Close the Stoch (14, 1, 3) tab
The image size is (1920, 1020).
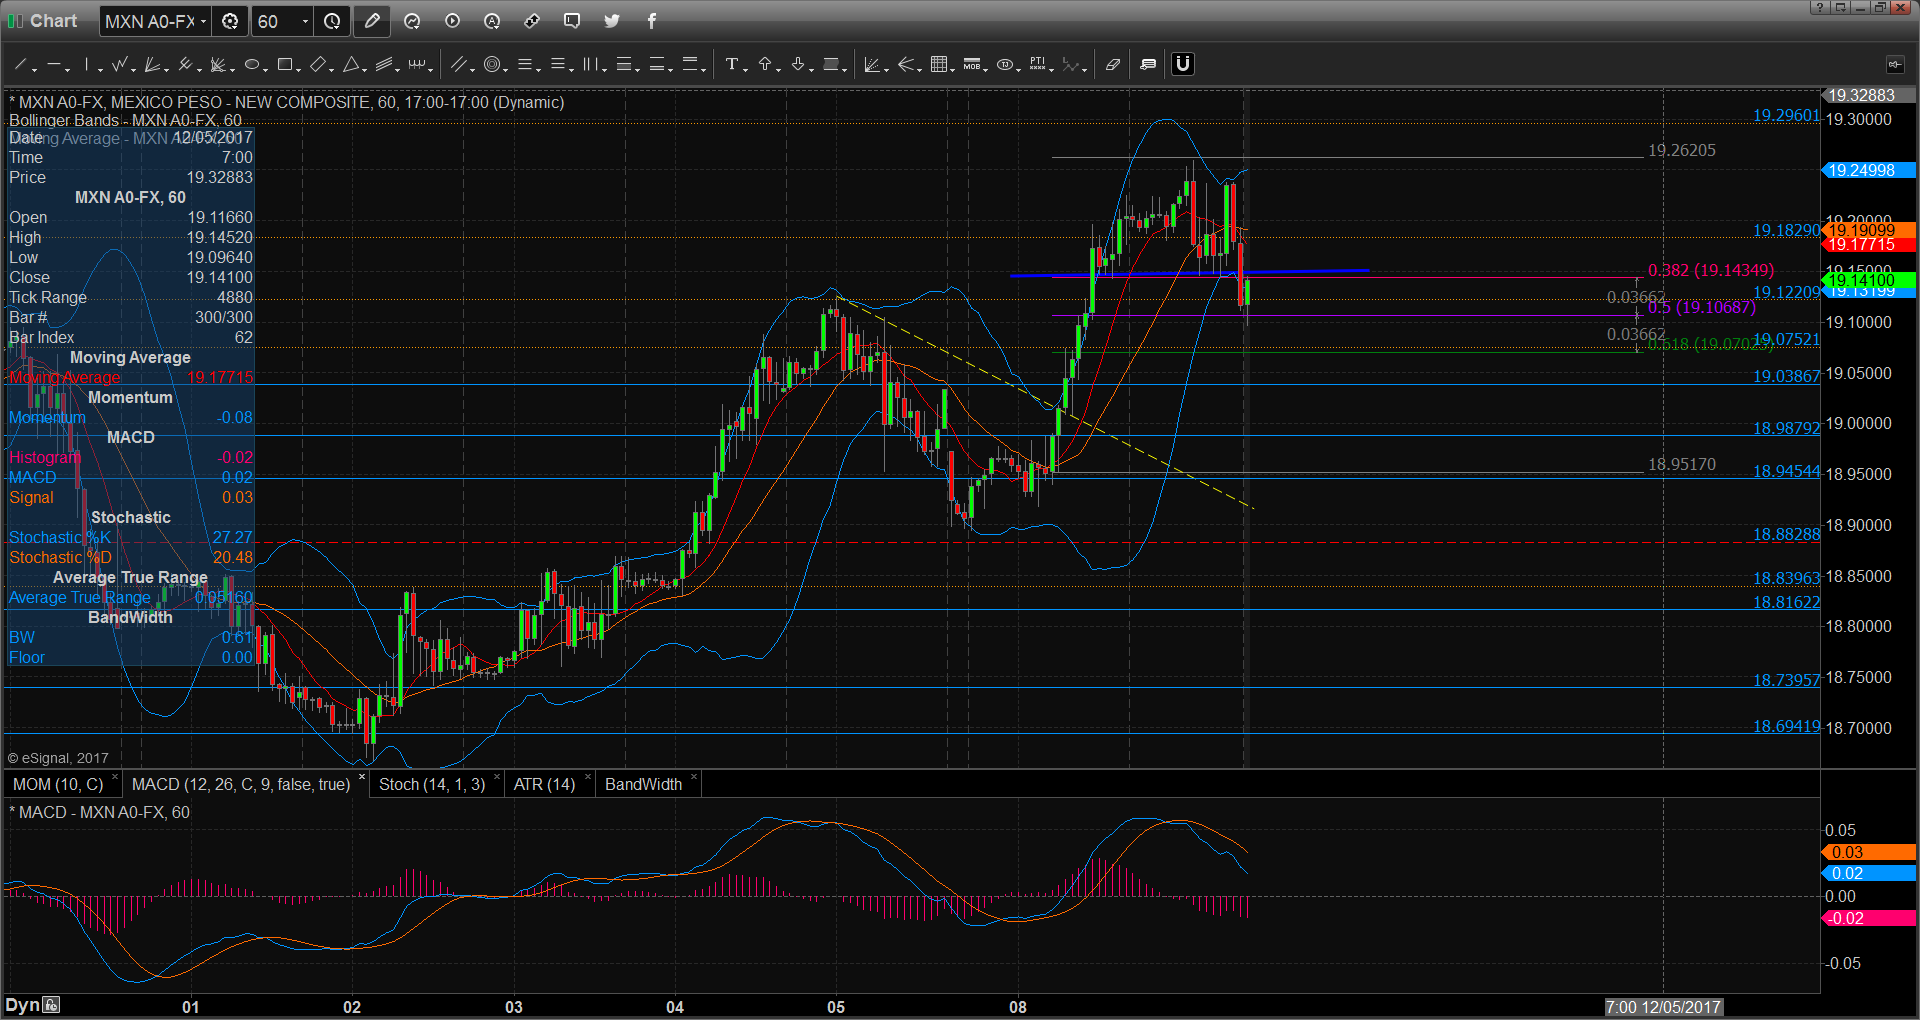click(497, 777)
